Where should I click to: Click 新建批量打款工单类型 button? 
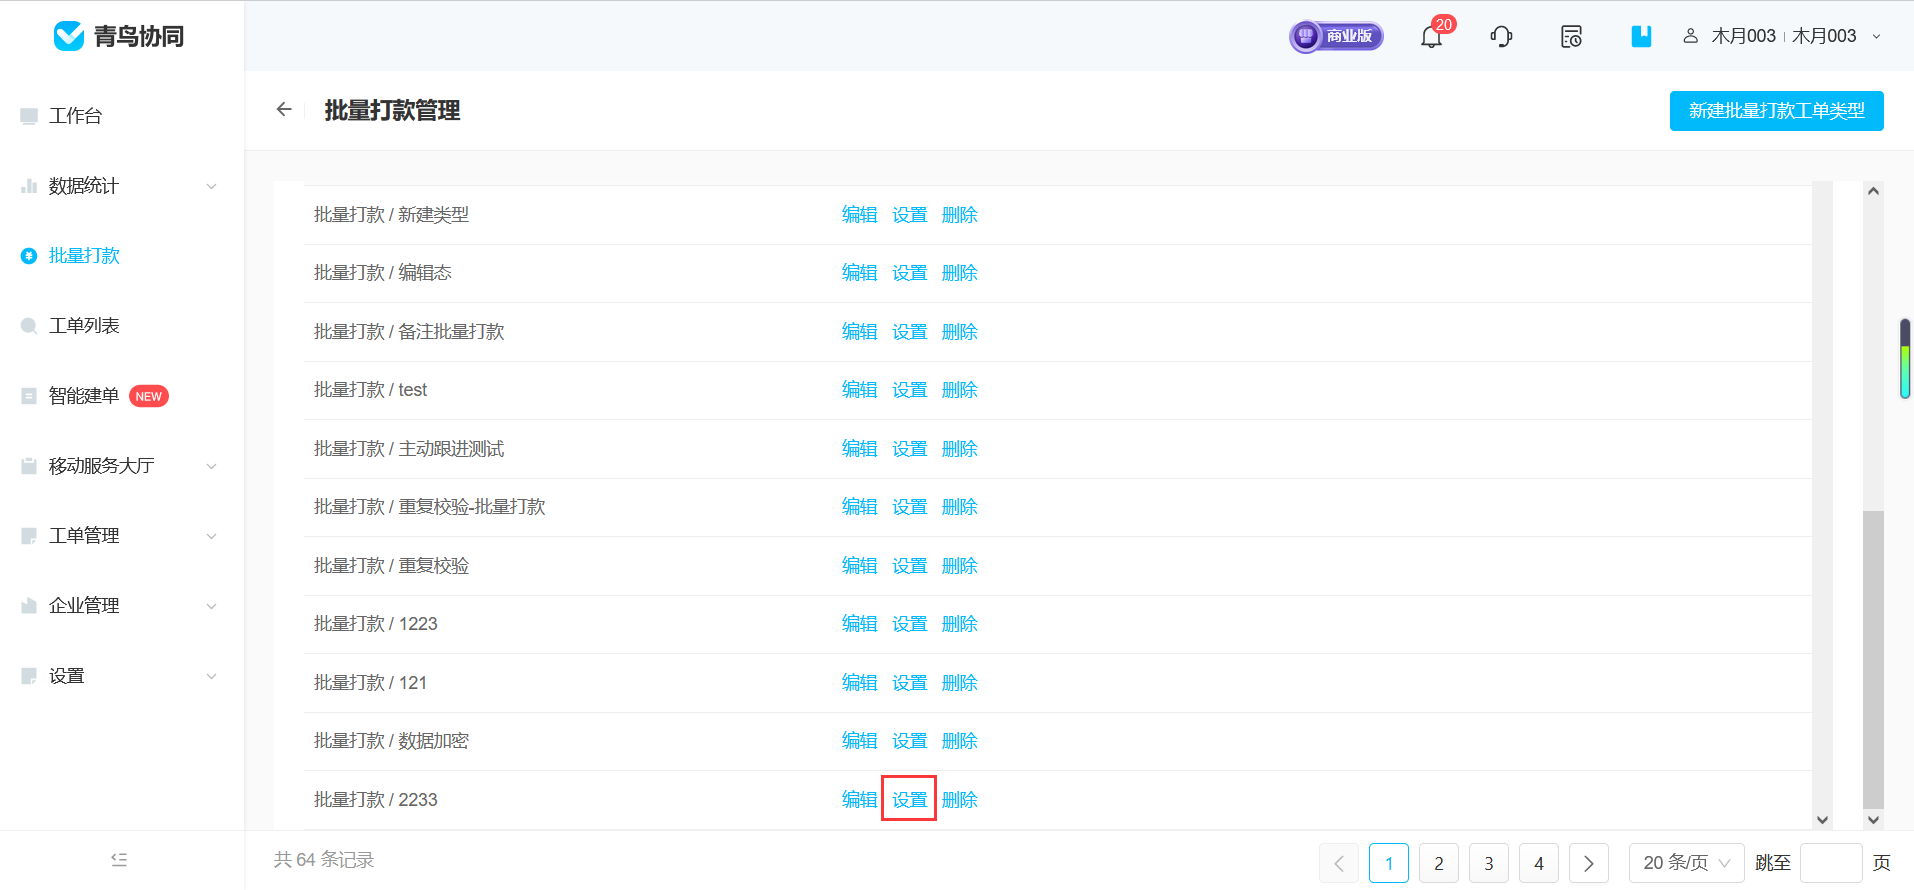click(1776, 111)
